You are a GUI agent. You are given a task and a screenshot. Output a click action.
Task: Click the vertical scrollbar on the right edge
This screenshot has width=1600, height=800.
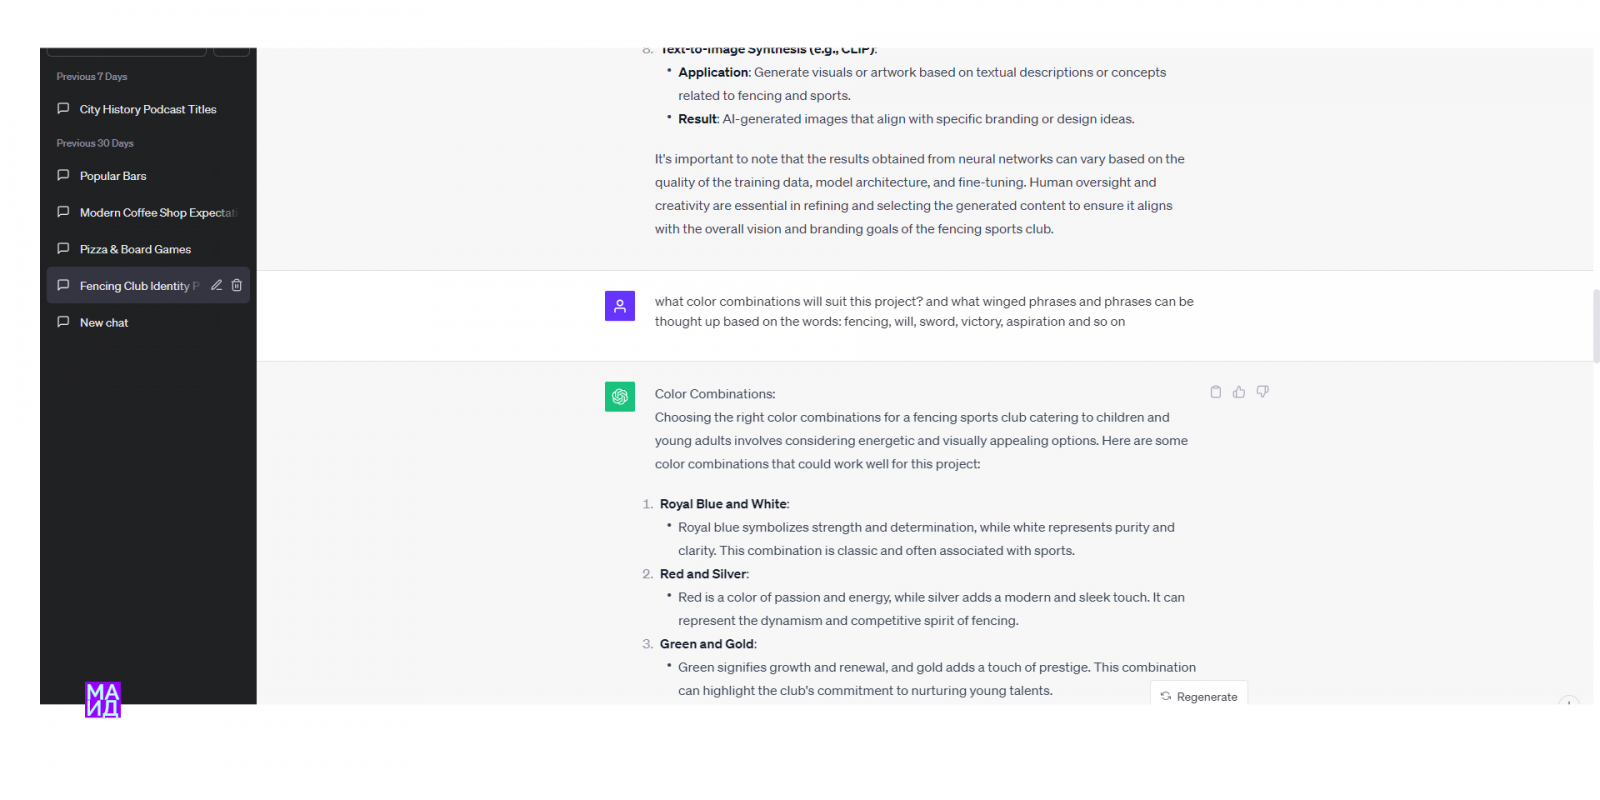point(1596,326)
